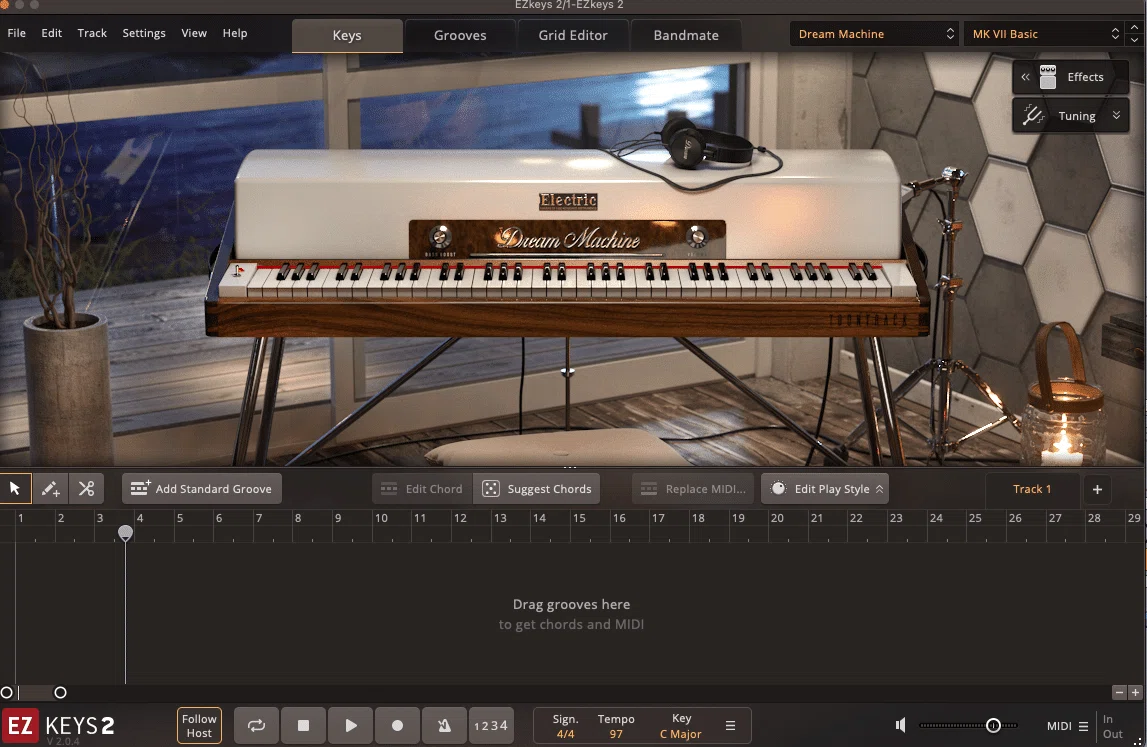The height and width of the screenshot is (747, 1147).
Task: Open the MK VII Basic preset dropdown
Action: pos(1044,34)
